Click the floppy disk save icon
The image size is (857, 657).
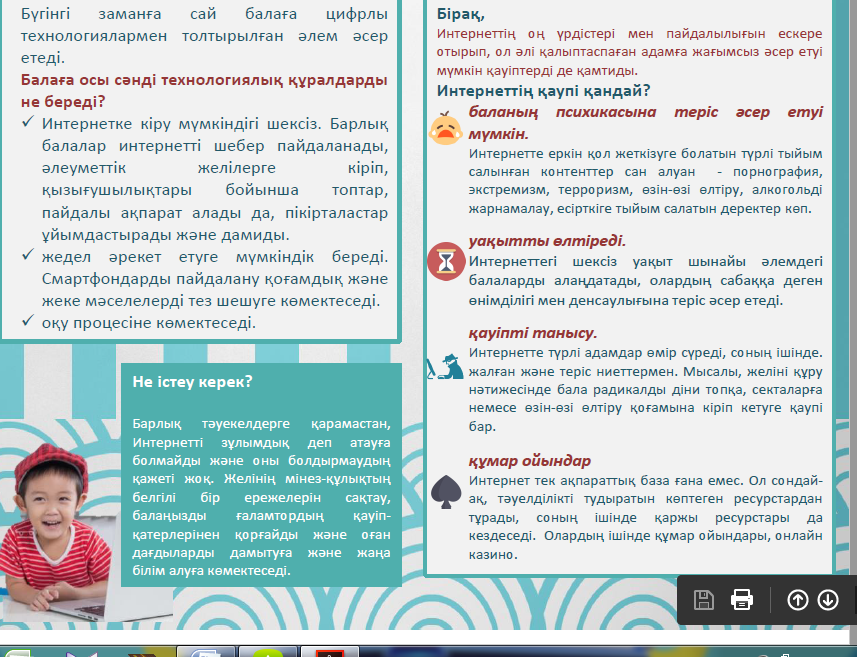[704, 600]
